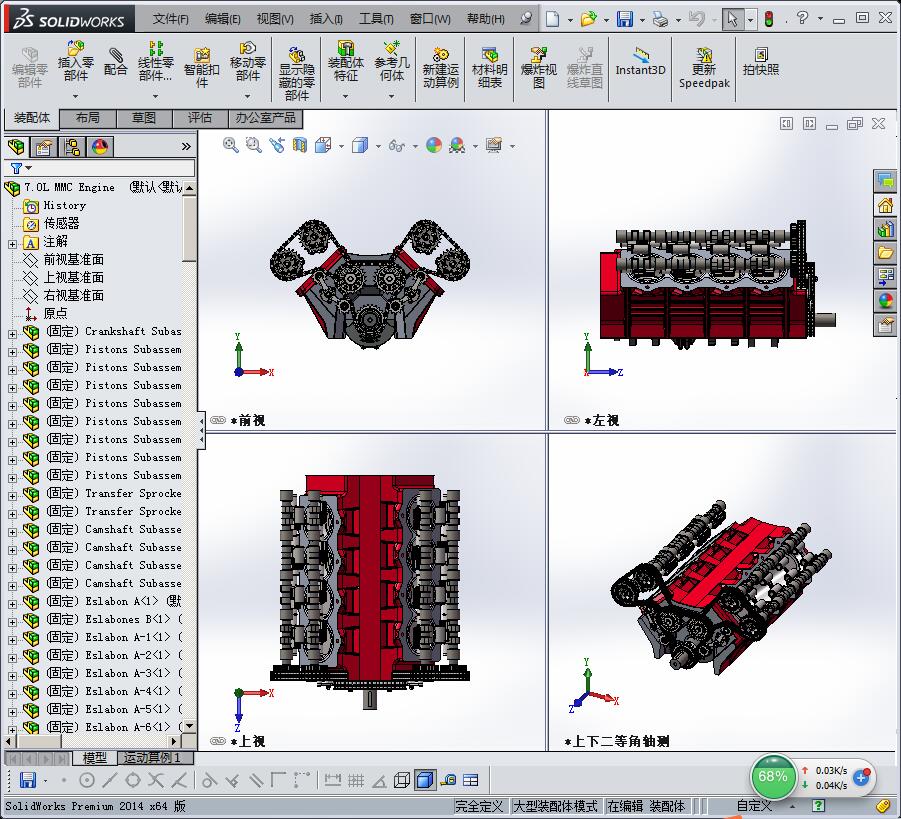Click Reference Geometry (参考几何体) icon

(392, 48)
